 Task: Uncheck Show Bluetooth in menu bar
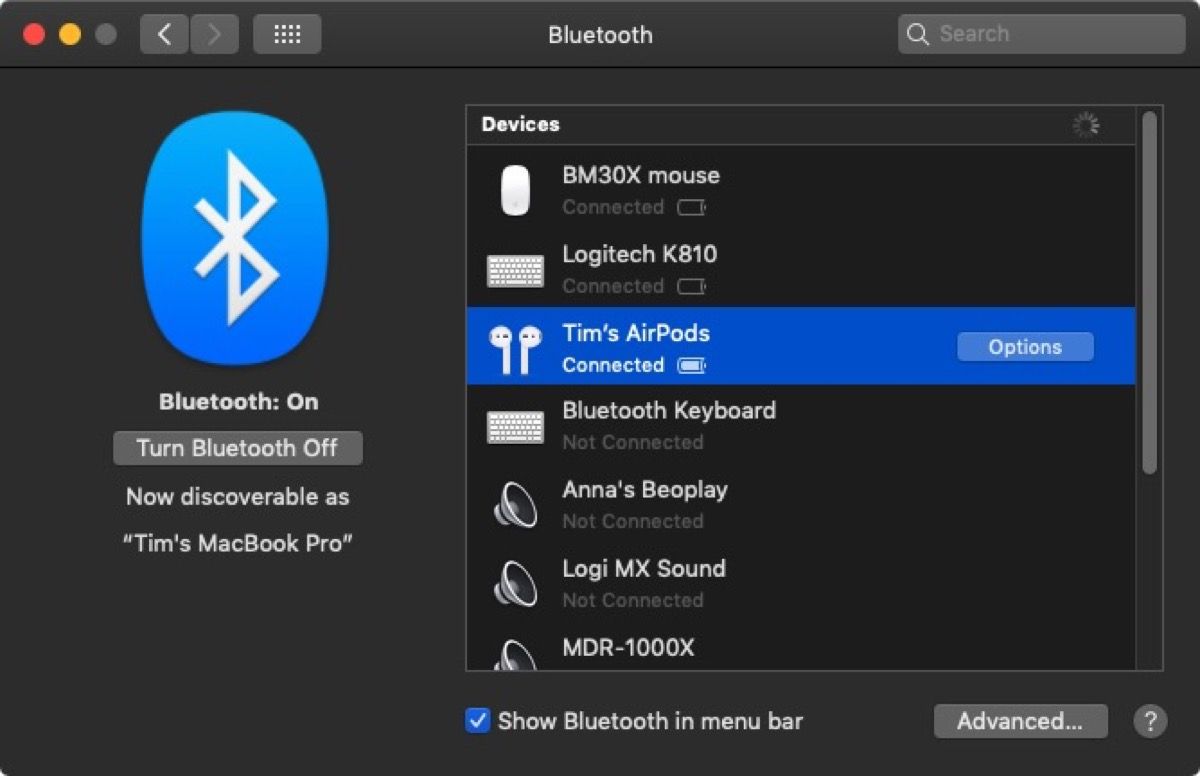point(478,721)
